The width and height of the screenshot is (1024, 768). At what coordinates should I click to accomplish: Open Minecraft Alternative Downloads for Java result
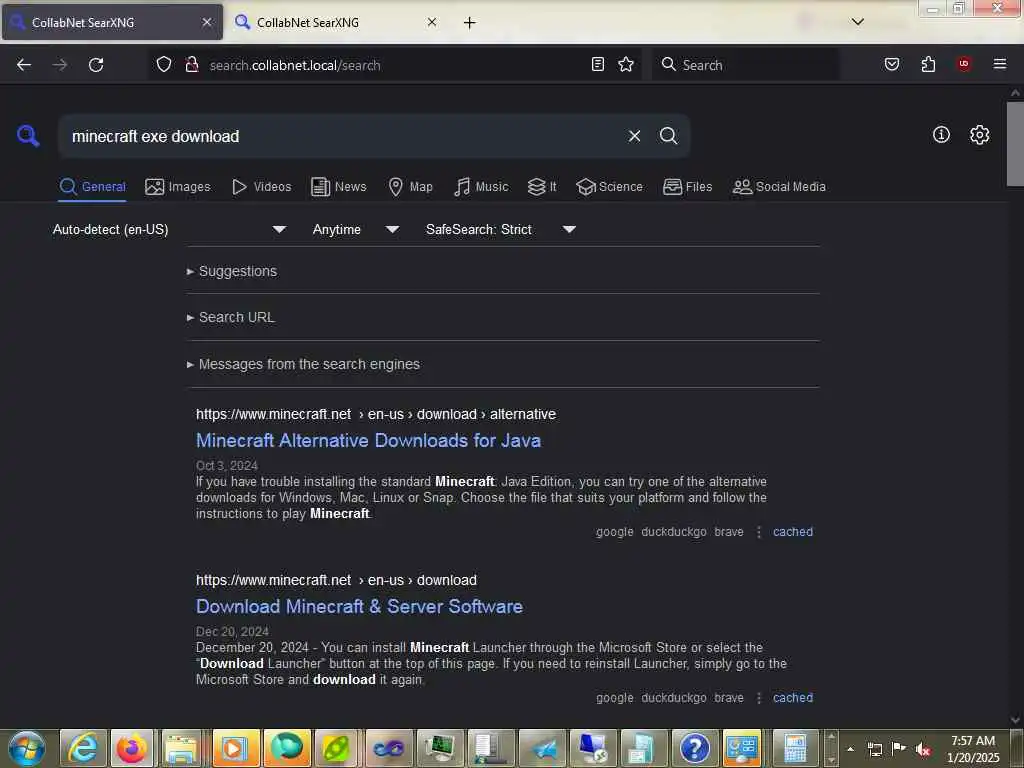tap(368, 441)
